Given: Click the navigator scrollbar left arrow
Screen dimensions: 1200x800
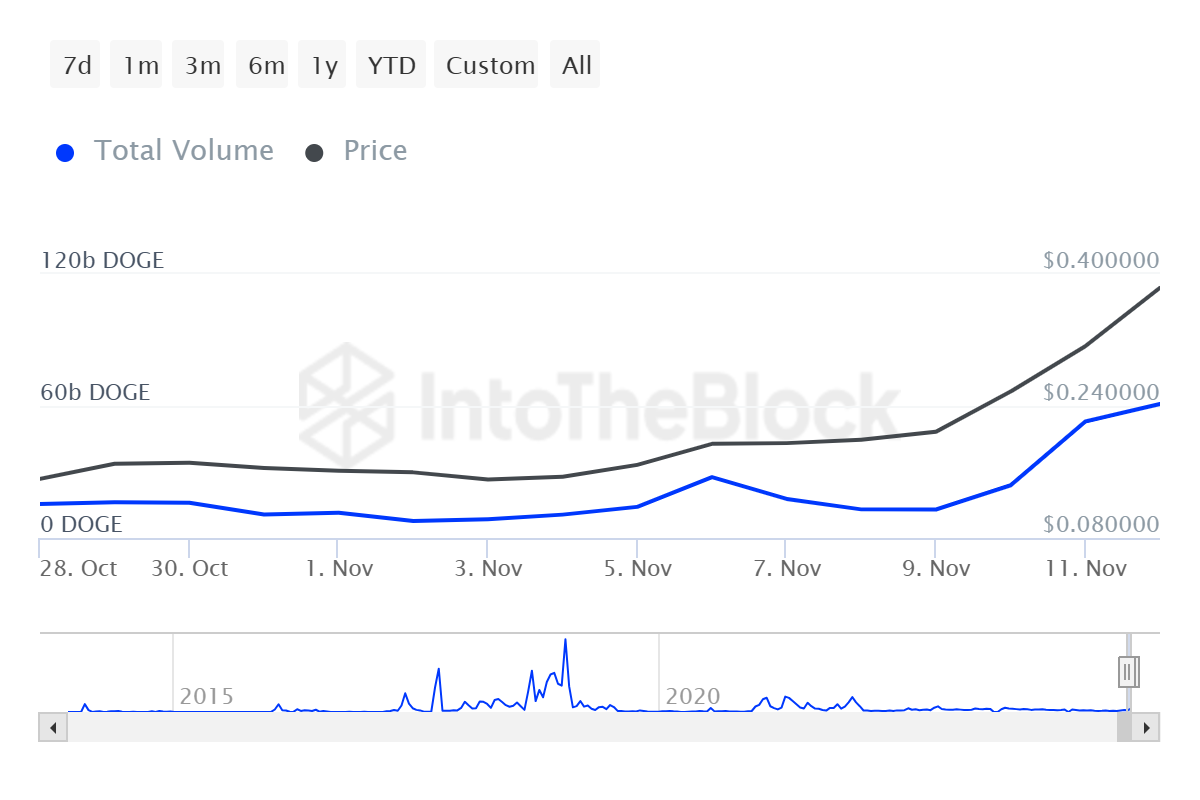Looking at the screenshot, I should click(x=52, y=727).
